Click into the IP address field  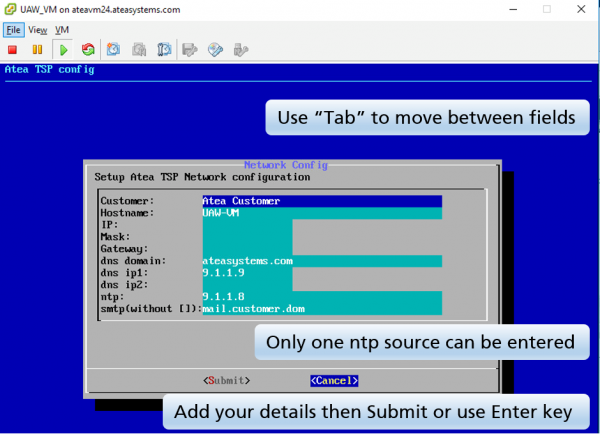click(248, 225)
